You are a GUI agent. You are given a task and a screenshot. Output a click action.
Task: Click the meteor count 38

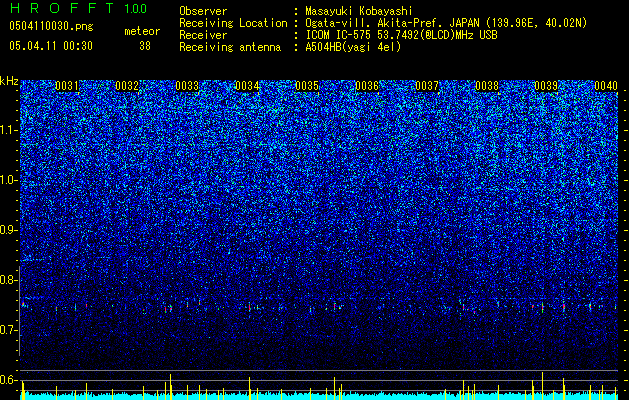coord(145,46)
